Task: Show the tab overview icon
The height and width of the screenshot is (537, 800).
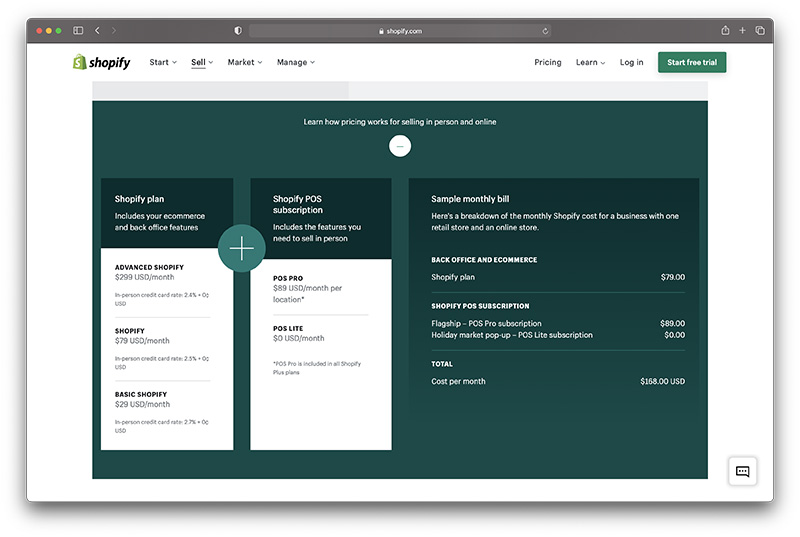Action: [x=760, y=31]
